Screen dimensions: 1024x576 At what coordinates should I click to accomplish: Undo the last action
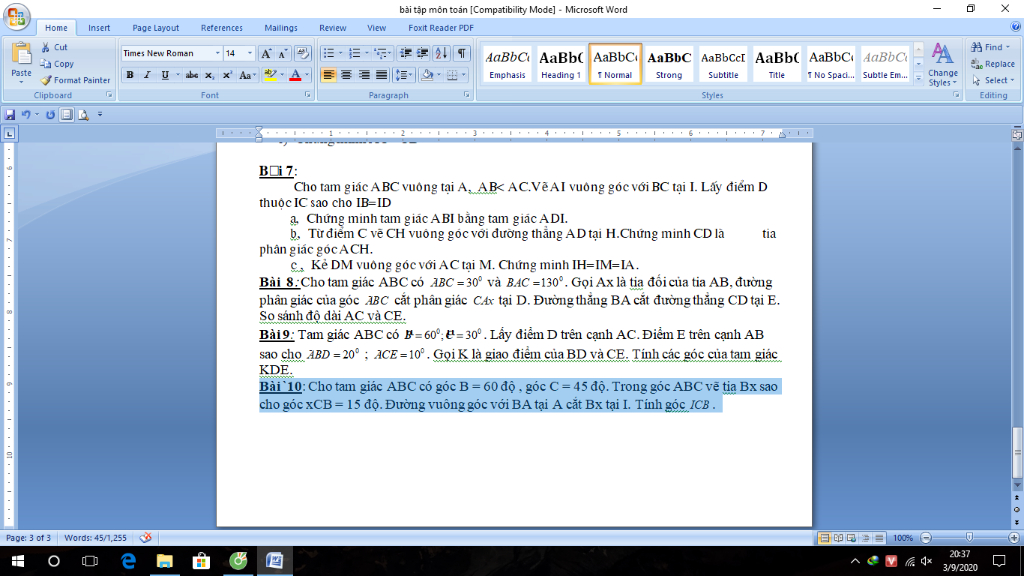(26, 114)
